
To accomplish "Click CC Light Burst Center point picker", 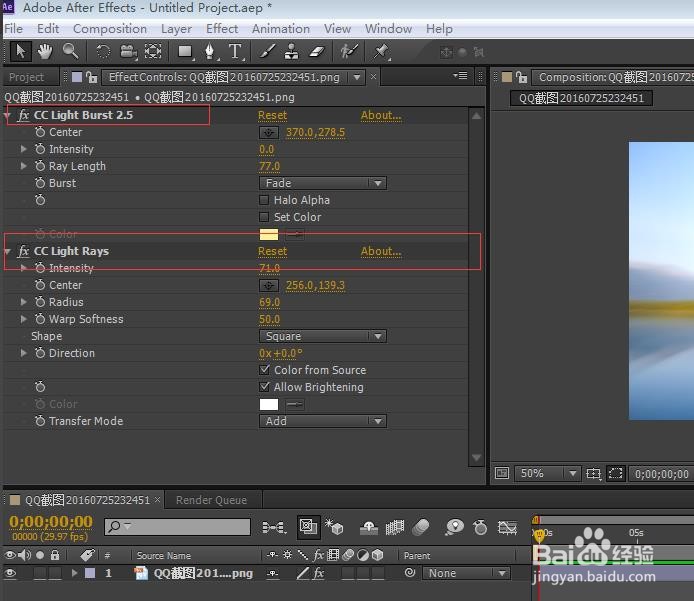I will click(269, 132).
